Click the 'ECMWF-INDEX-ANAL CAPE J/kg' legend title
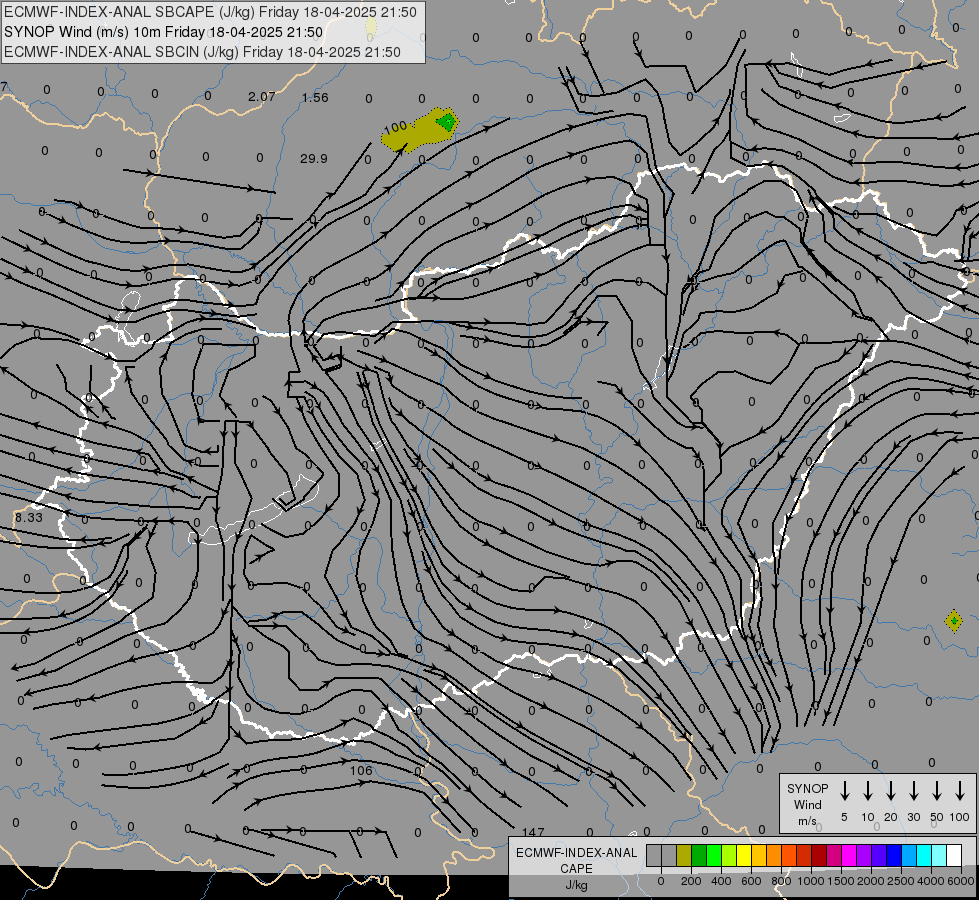 click(576, 869)
